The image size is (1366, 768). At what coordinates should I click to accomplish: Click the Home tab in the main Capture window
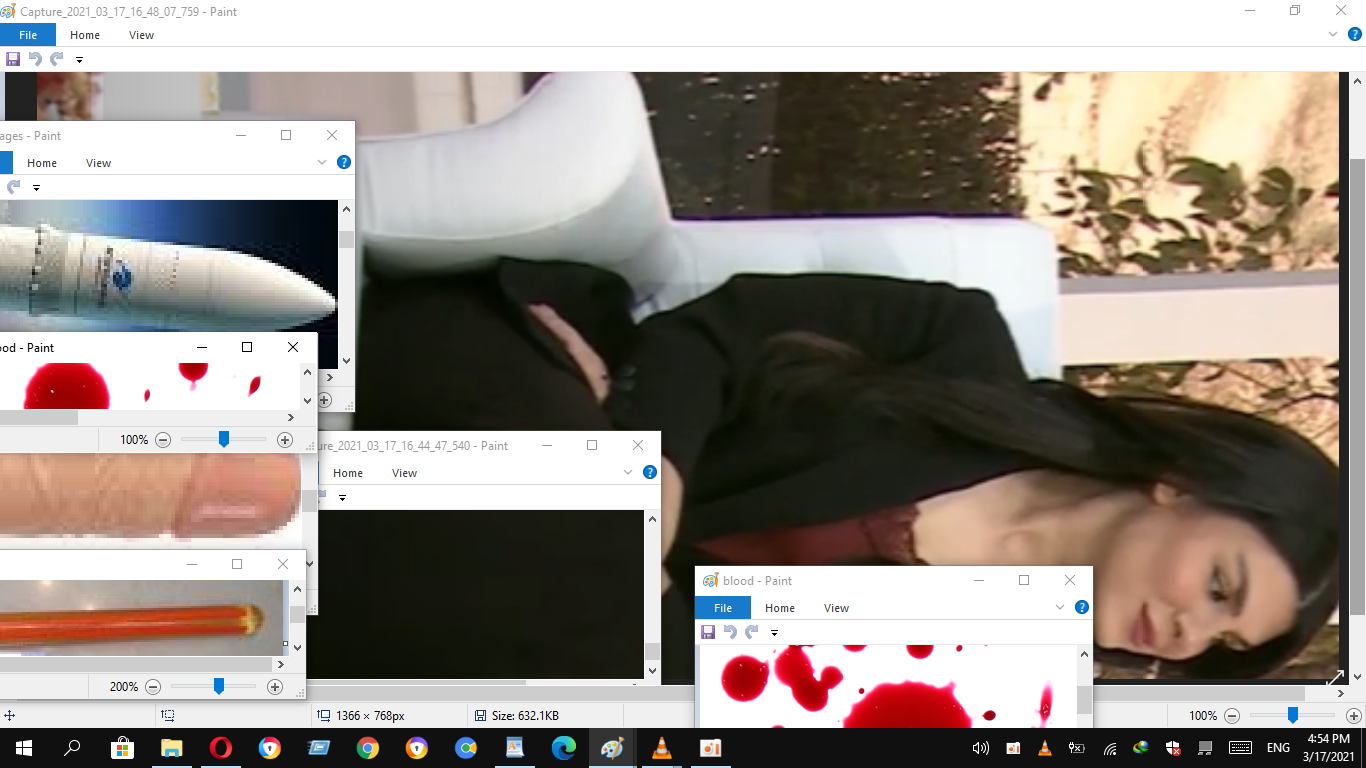(85, 35)
